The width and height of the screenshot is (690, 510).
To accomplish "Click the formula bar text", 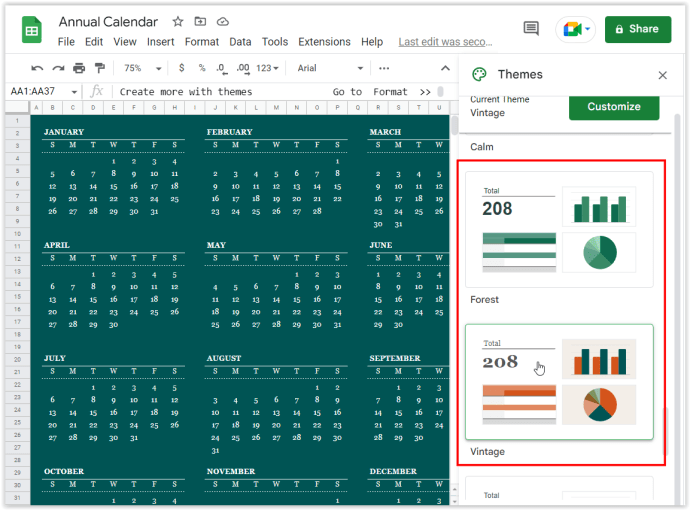I will tap(186, 92).
